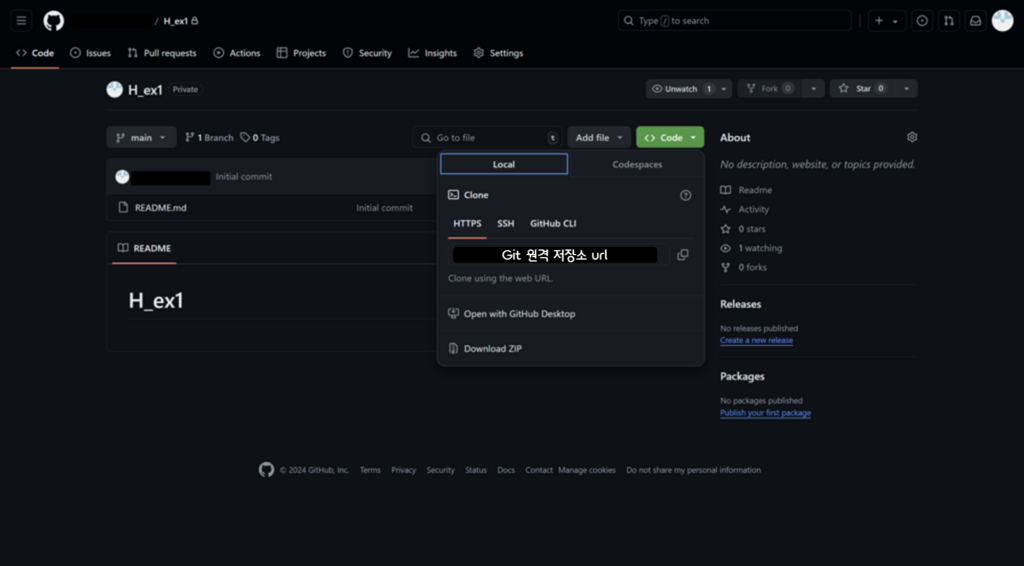Toggle the green Code dropdown button
The width and height of the screenshot is (1024, 566).
(670, 138)
